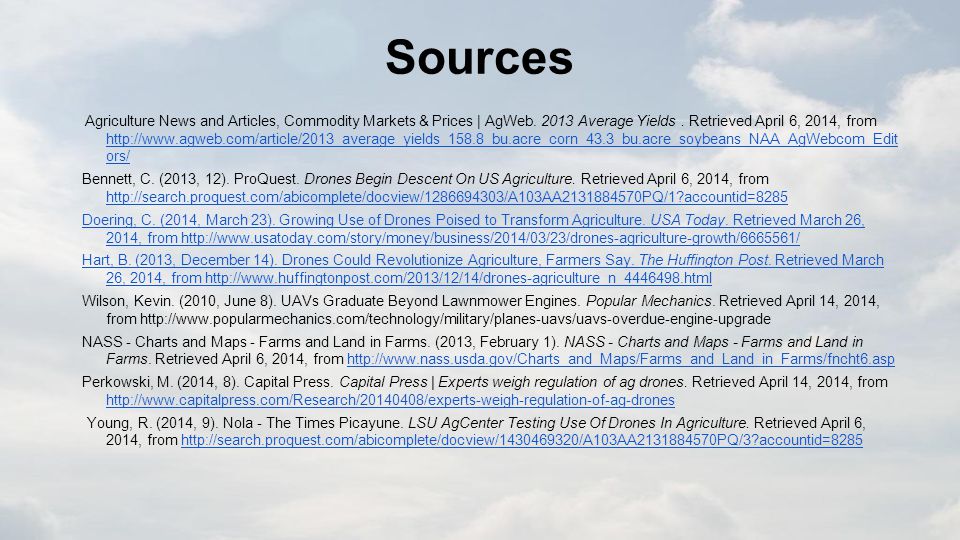Click '2013 Average Yields' italic title

pos(608,121)
